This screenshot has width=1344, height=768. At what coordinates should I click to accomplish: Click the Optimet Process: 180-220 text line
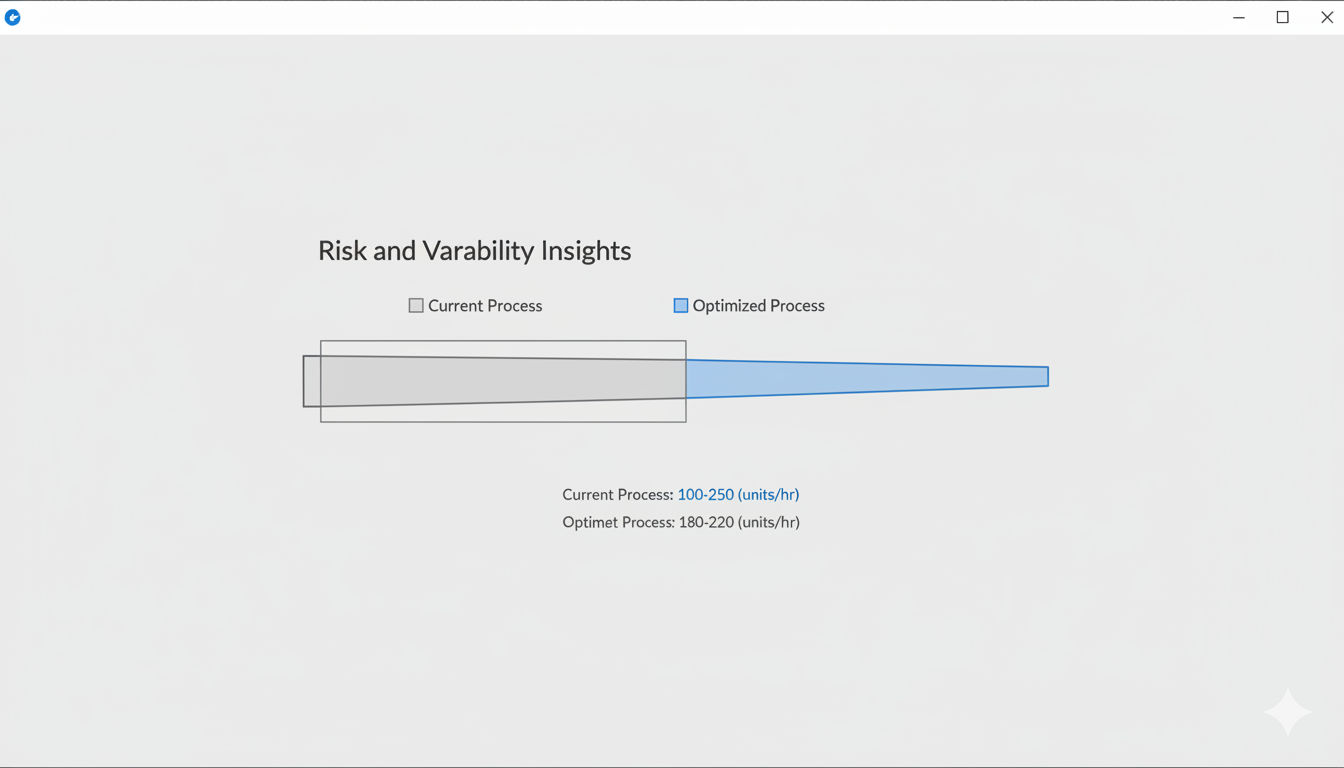point(681,521)
